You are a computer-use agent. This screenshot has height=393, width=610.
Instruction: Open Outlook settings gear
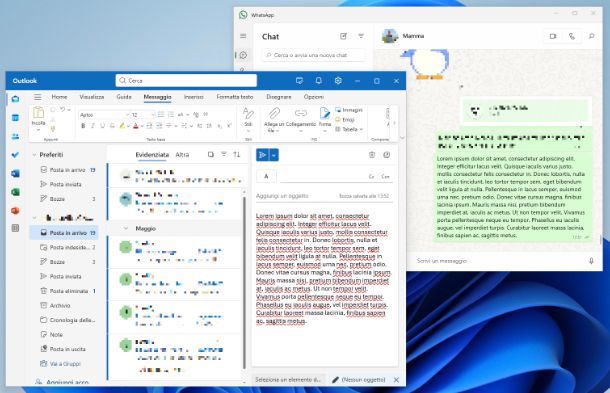338,81
